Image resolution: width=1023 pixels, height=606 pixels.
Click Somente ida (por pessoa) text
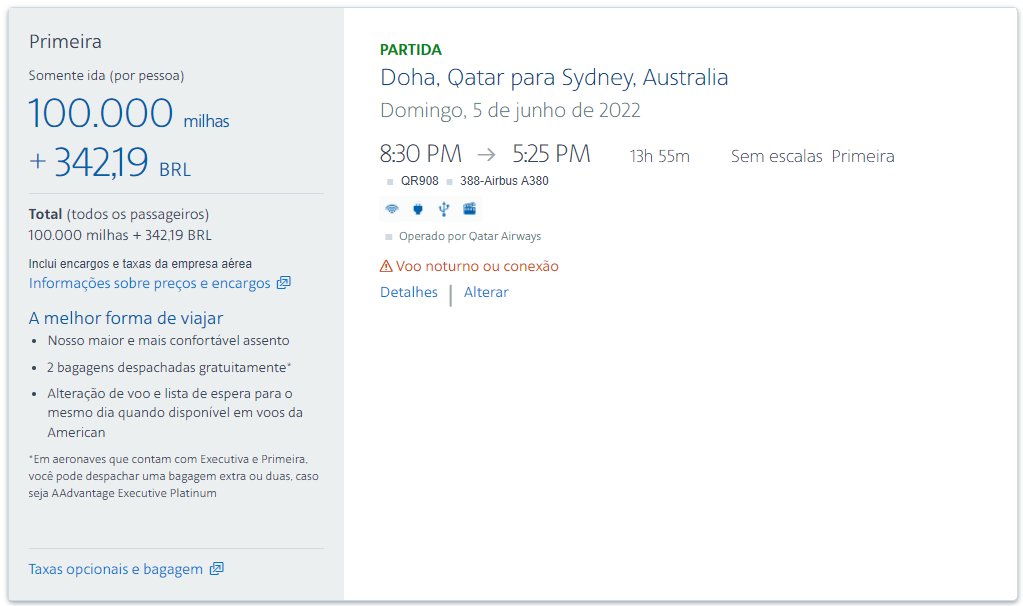[x=106, y=76]
